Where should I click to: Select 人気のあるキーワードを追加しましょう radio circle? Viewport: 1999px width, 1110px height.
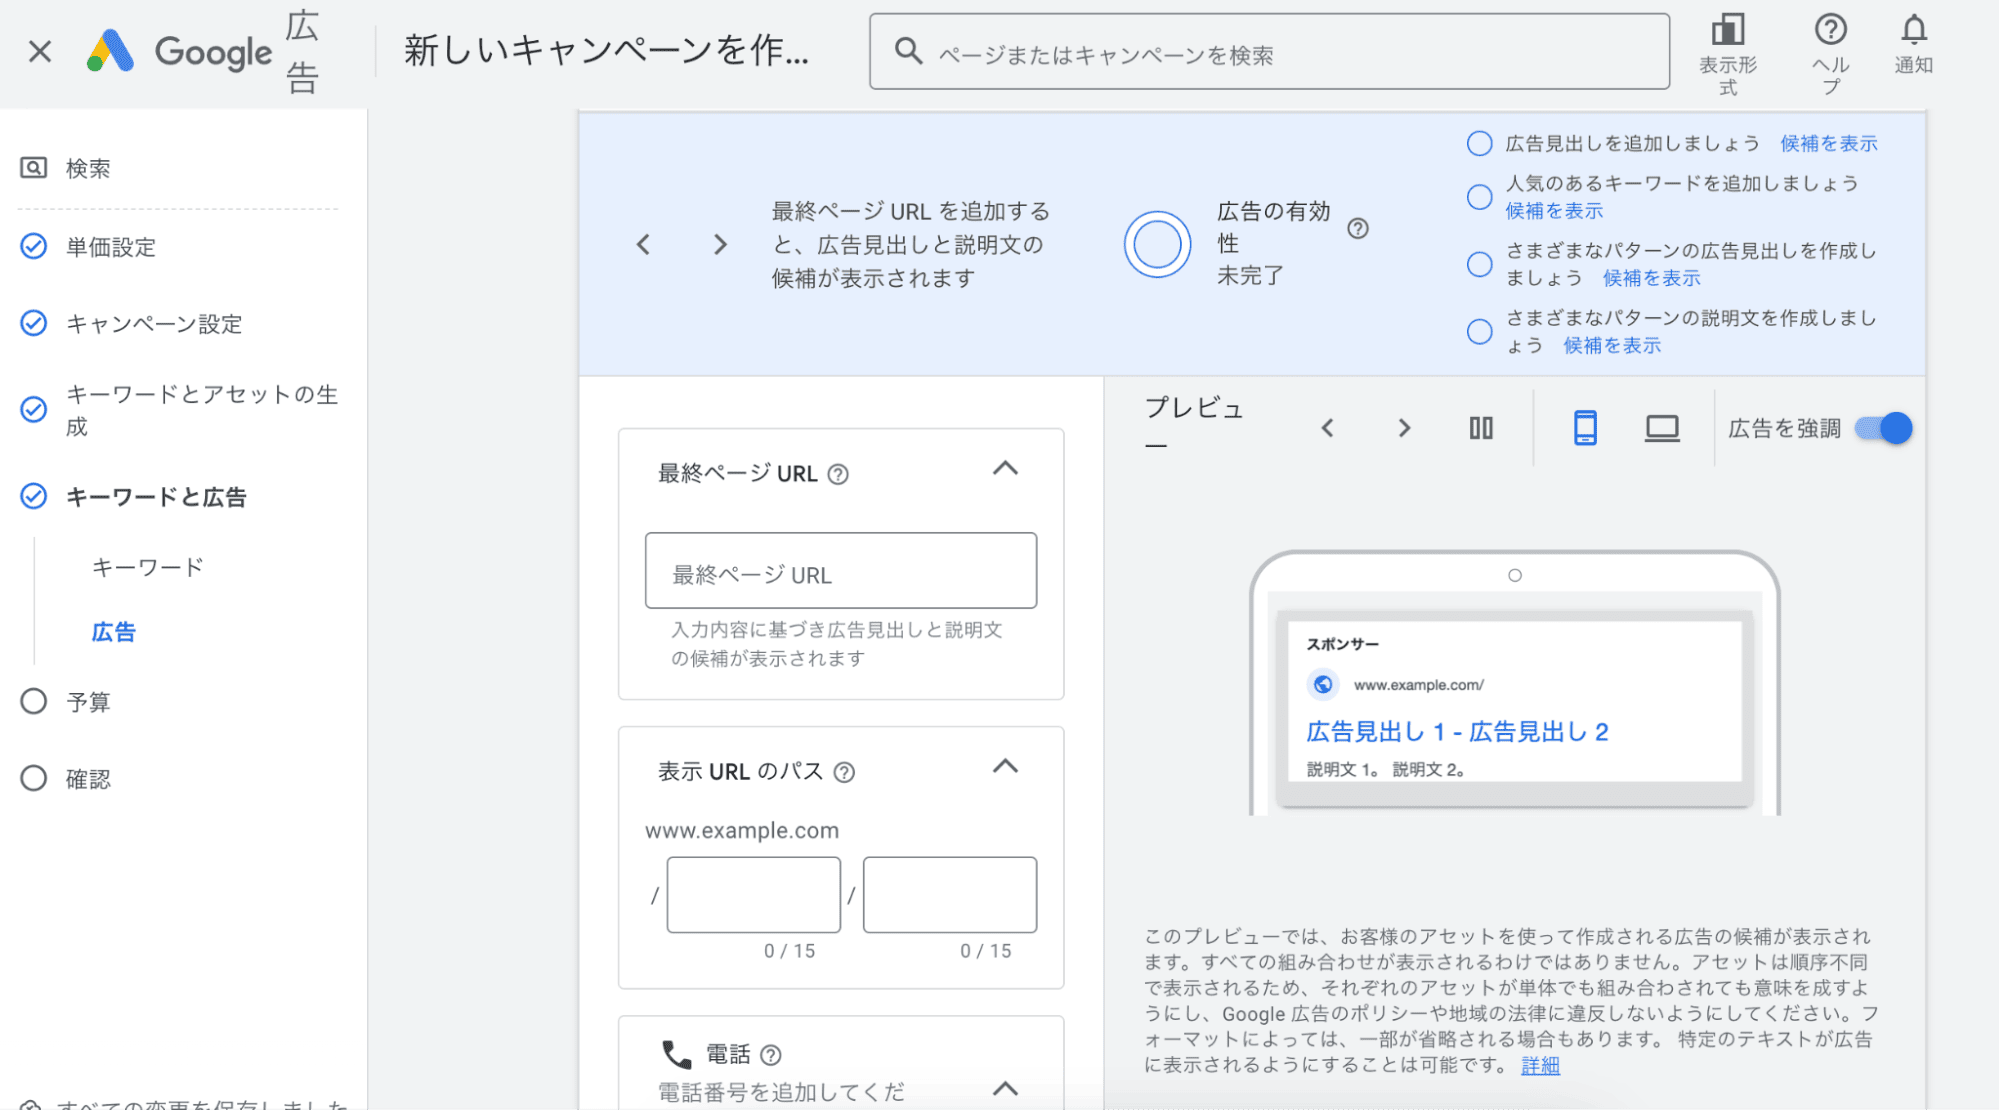tap(1479, 196)
